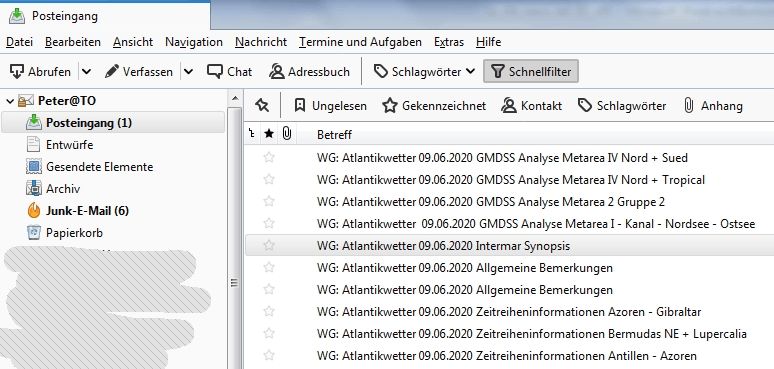The image size is (774, 369).
Task: Click the thread column header icon
Action: [x=252, y=134]
